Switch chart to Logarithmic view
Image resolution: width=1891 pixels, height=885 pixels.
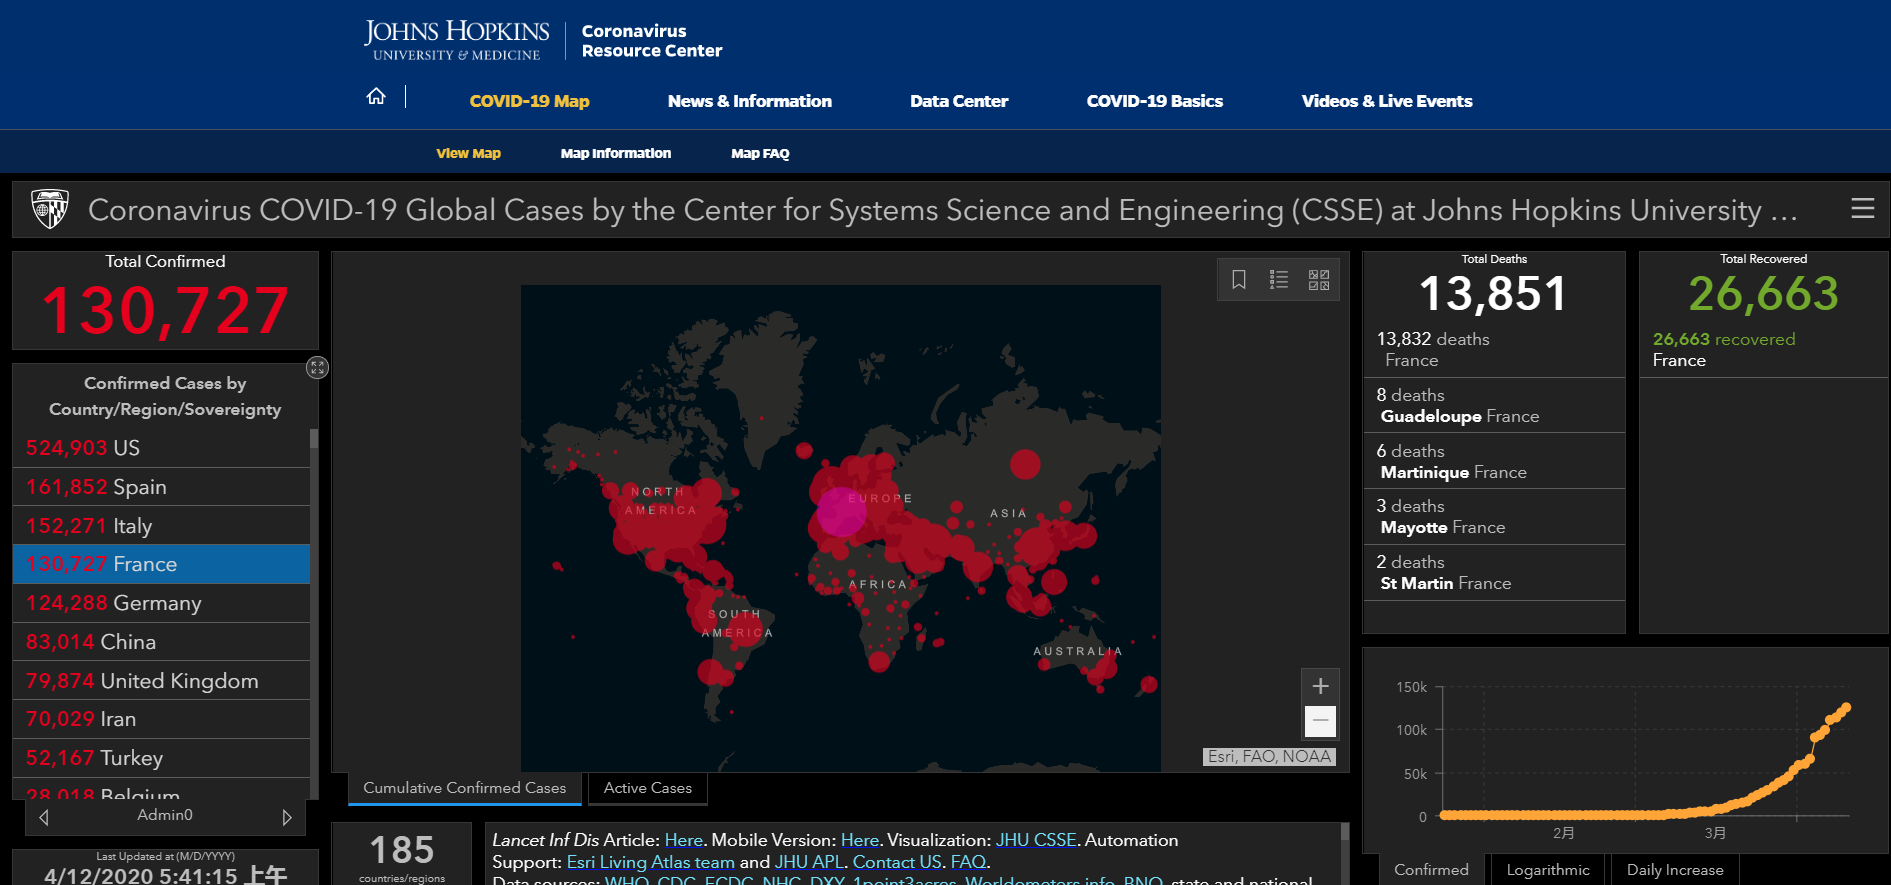[x=1547, y=870]
